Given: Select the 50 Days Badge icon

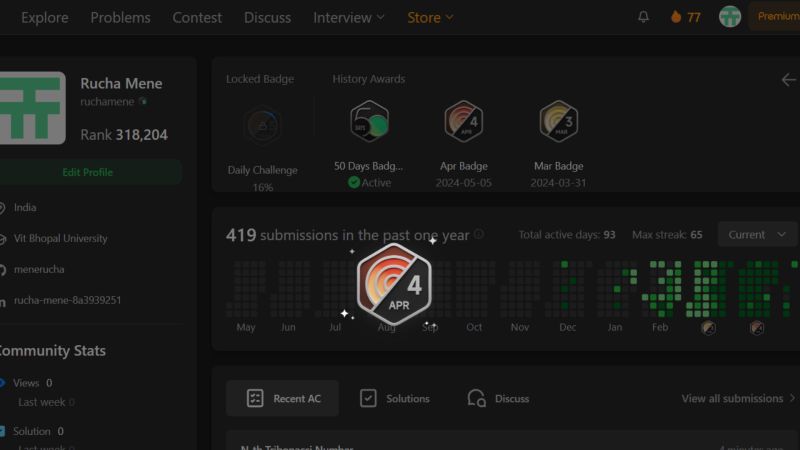Looking at the screenshot, I should pyautogui.click(x=369, y=121).
